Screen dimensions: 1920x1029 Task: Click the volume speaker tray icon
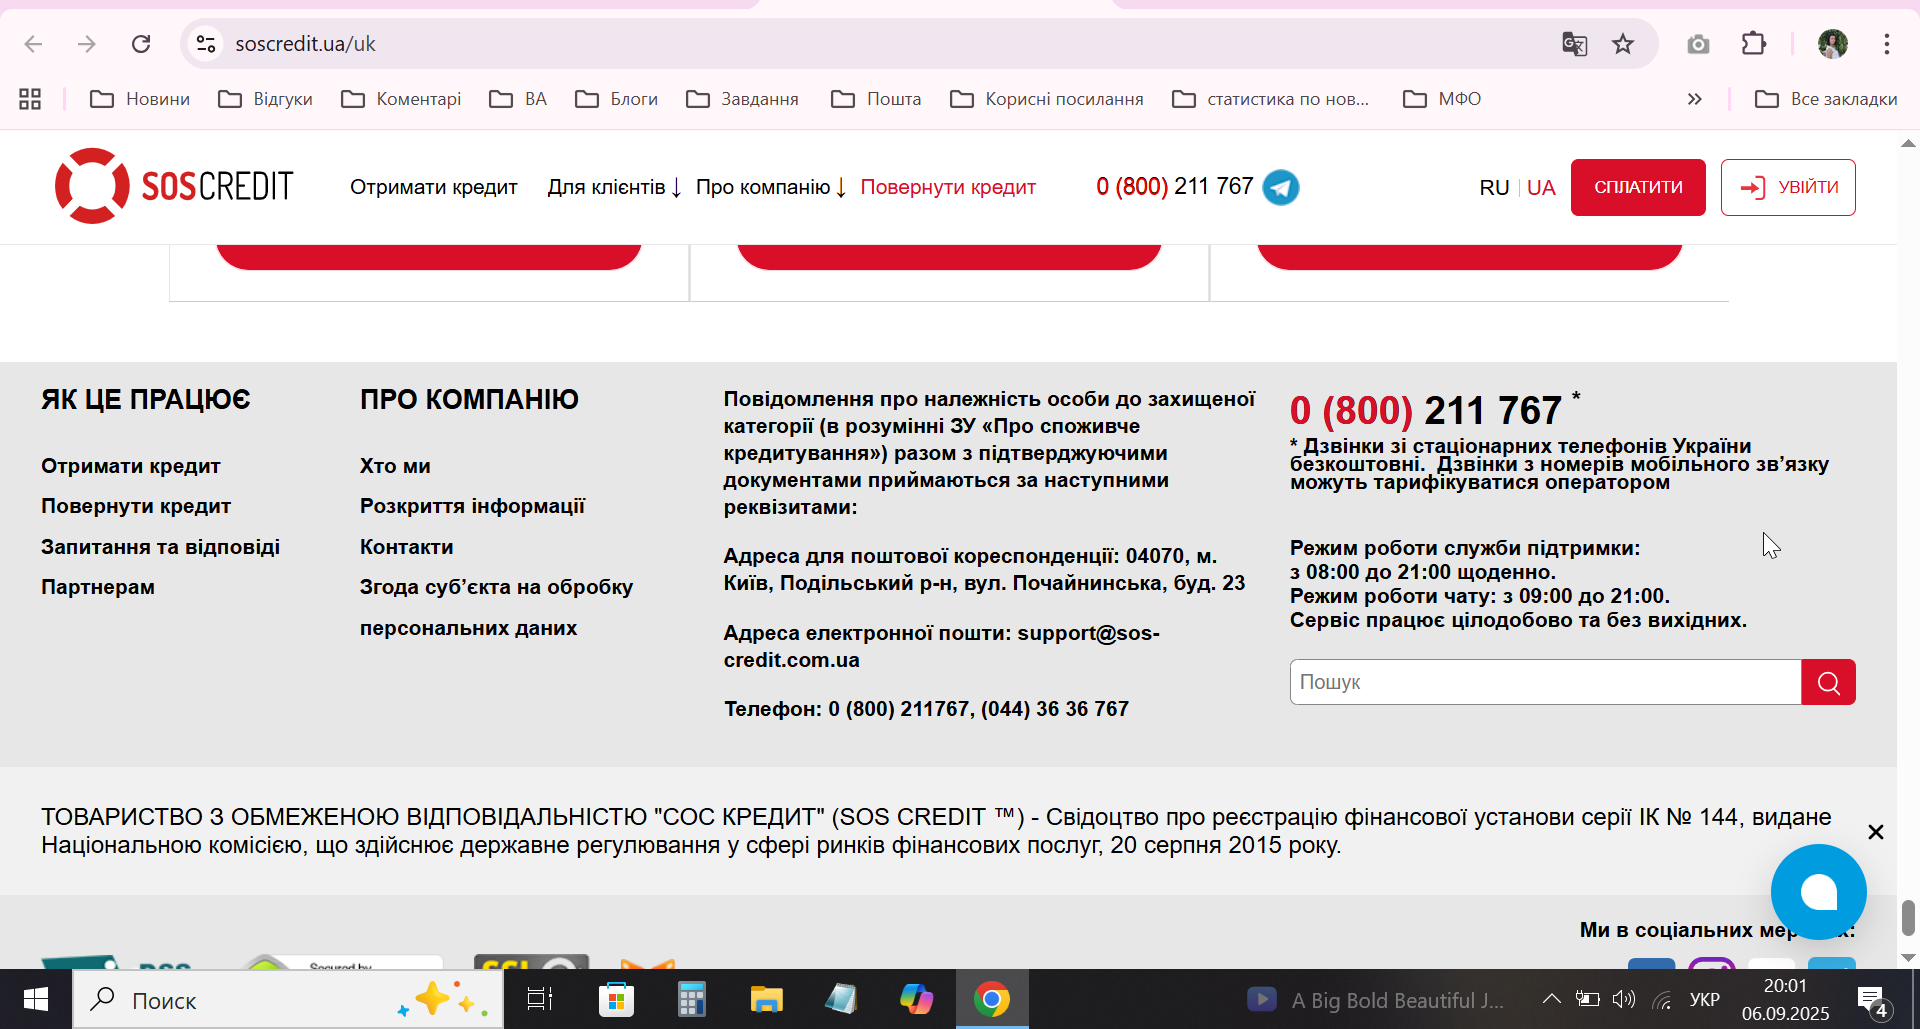click(1624, 999)
